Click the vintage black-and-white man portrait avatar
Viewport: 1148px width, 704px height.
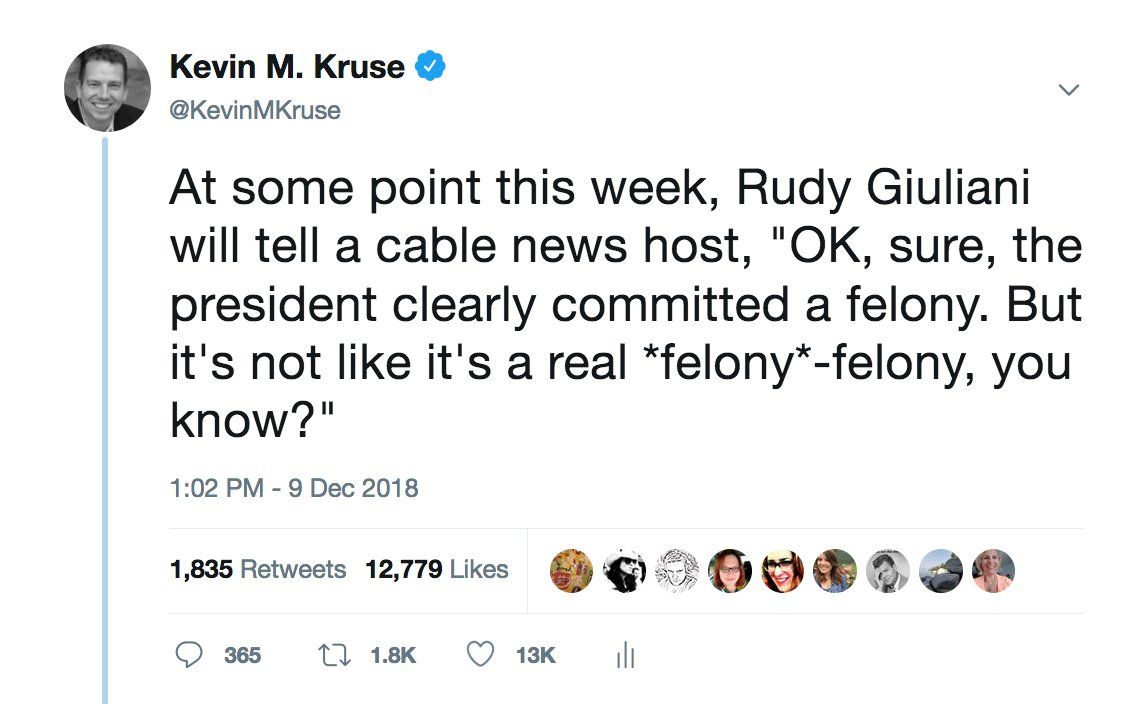click(888, 571)
